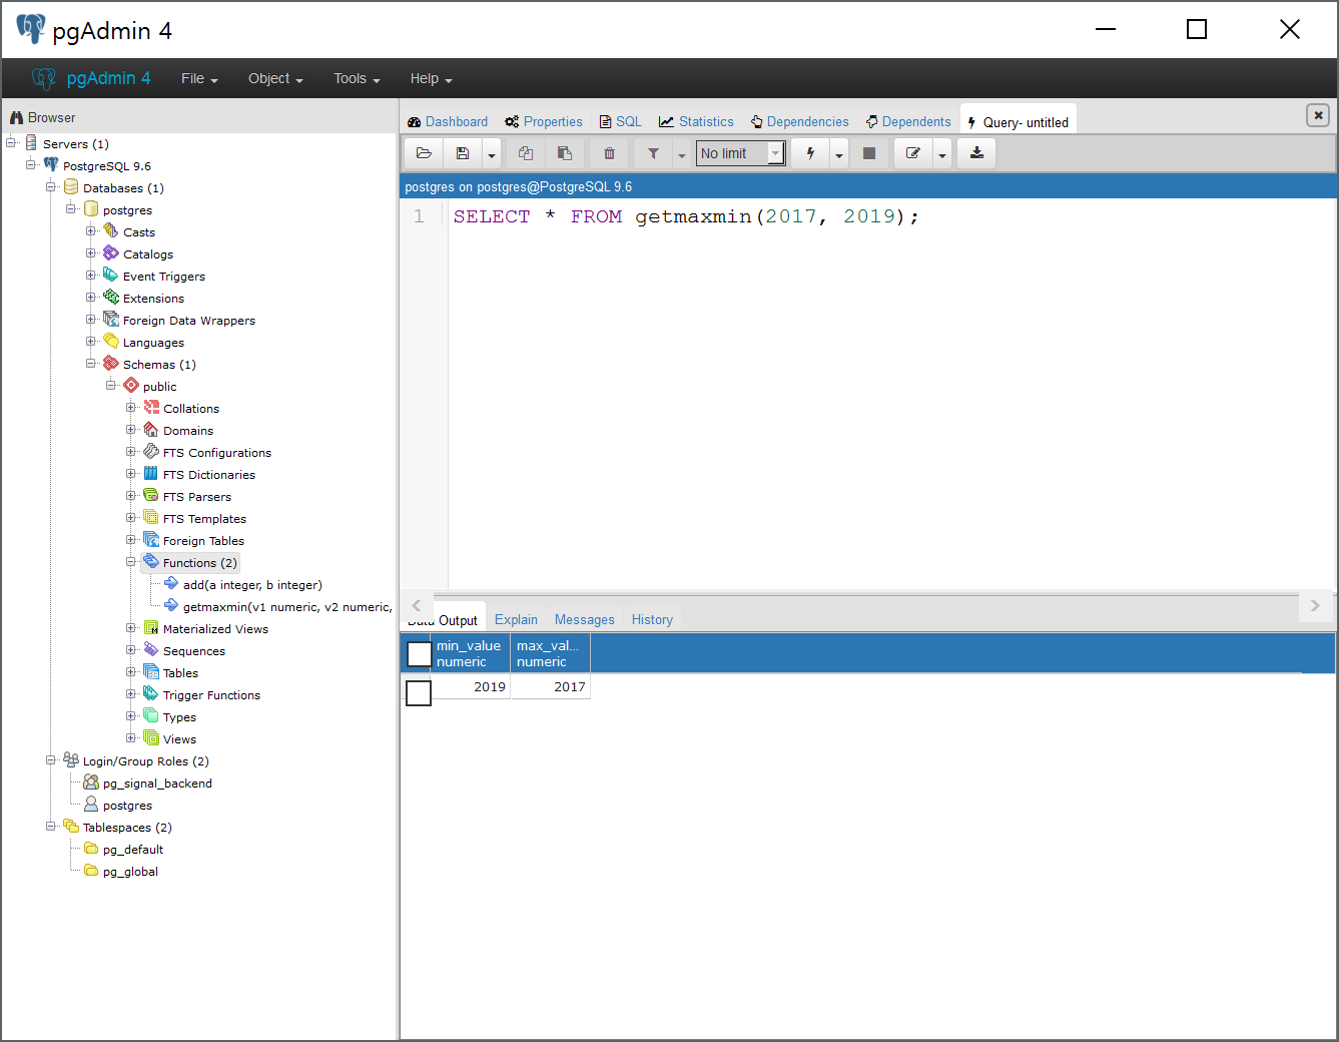
Task: Toggle the row checkbox beside 2019
Action: (x=419, y=693)
